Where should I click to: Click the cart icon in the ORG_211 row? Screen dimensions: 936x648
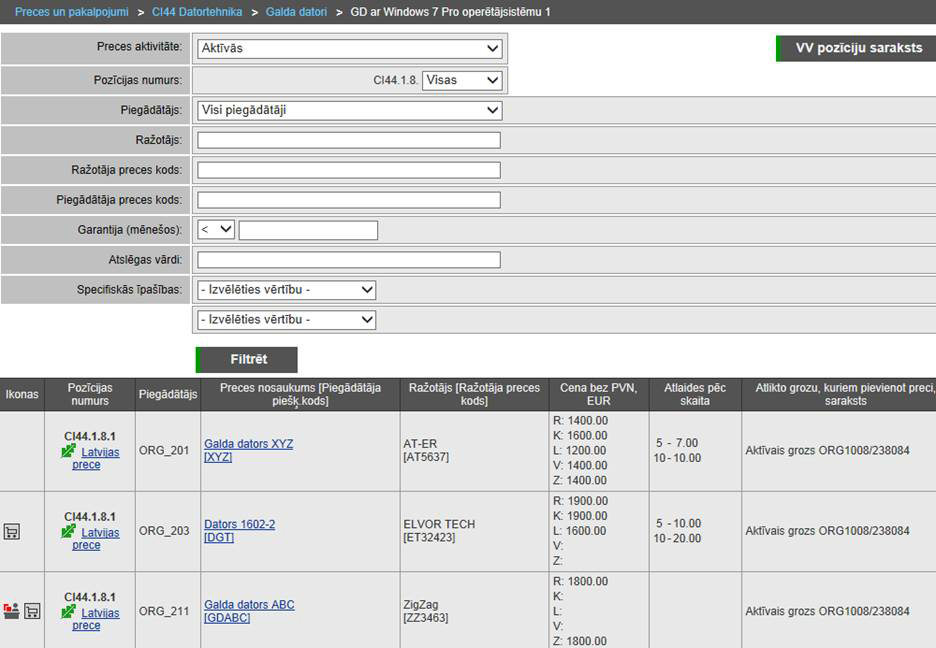click(32, 611)
